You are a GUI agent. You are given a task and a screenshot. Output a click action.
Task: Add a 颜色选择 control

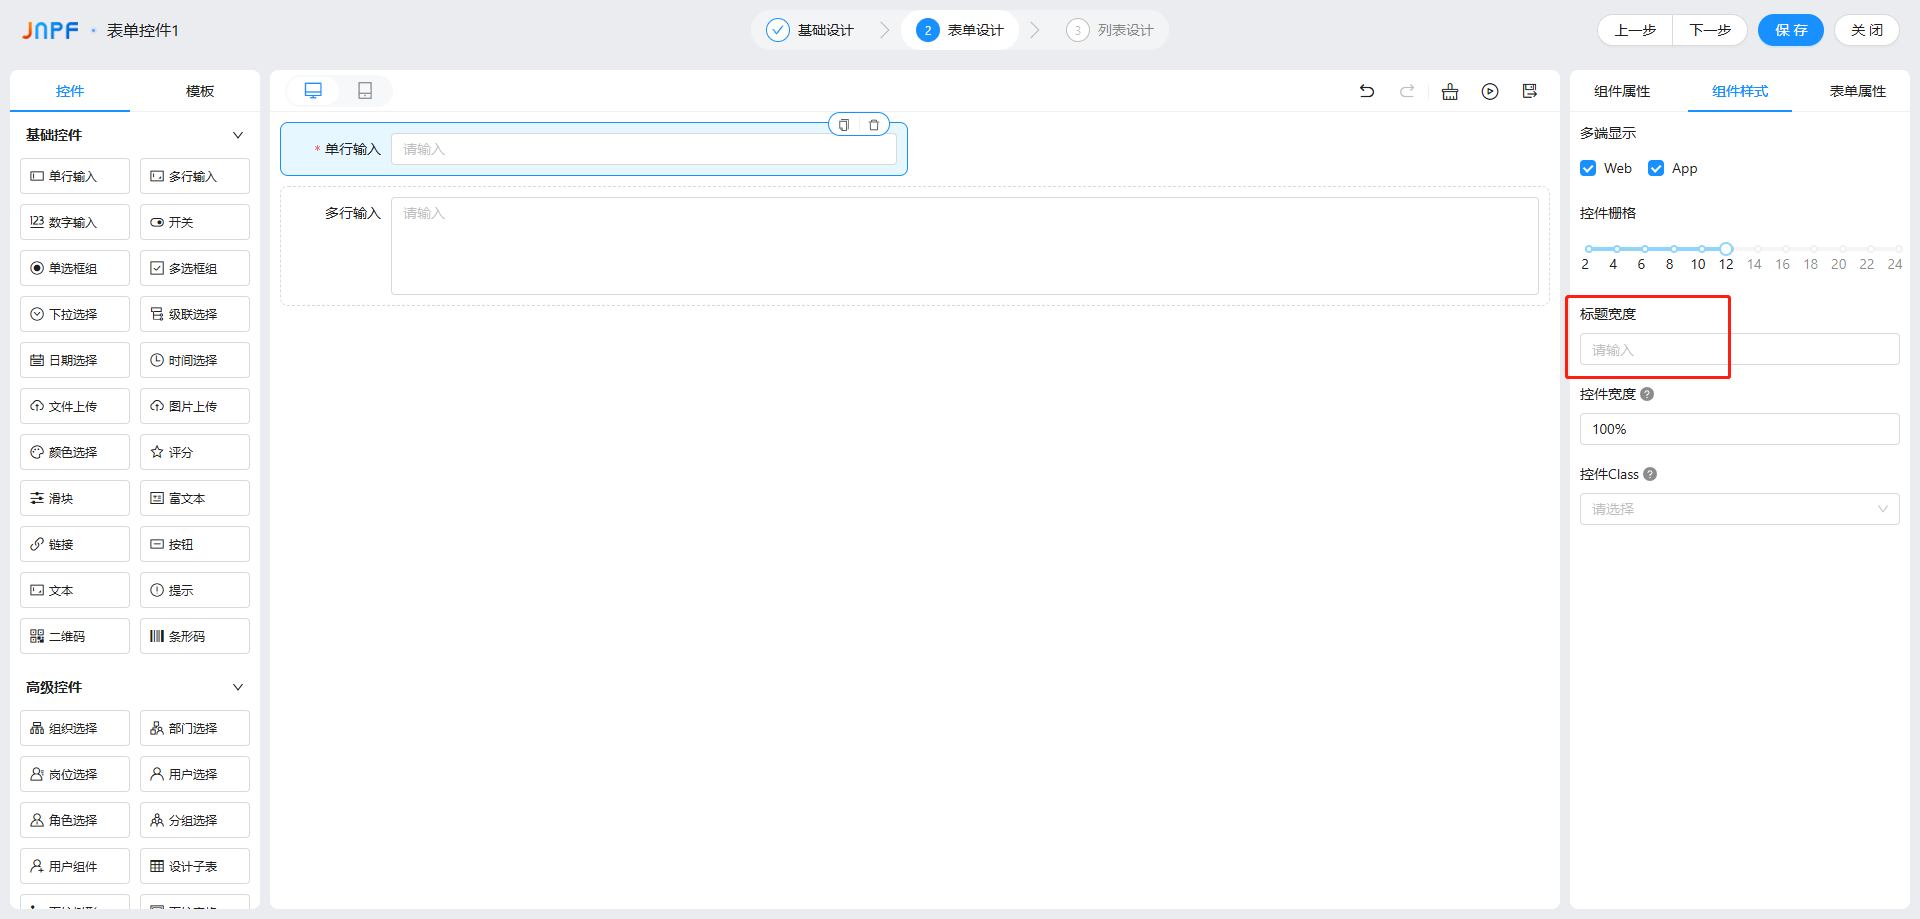pos(75,452)
